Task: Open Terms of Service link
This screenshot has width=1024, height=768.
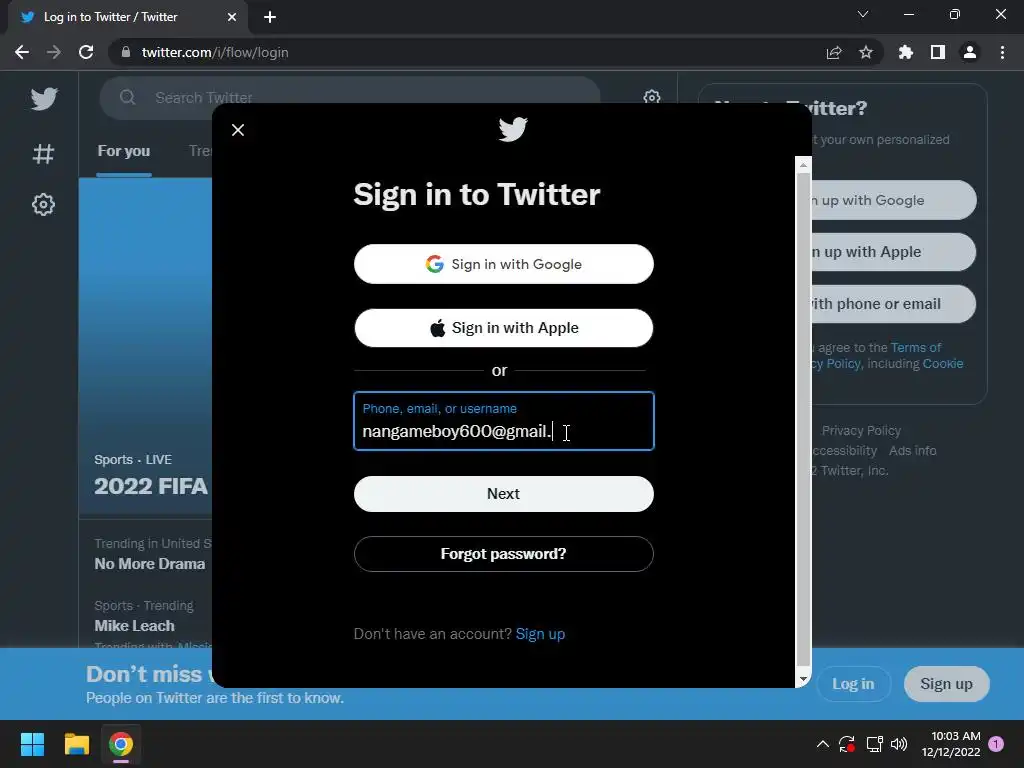Action: point(916,347)
